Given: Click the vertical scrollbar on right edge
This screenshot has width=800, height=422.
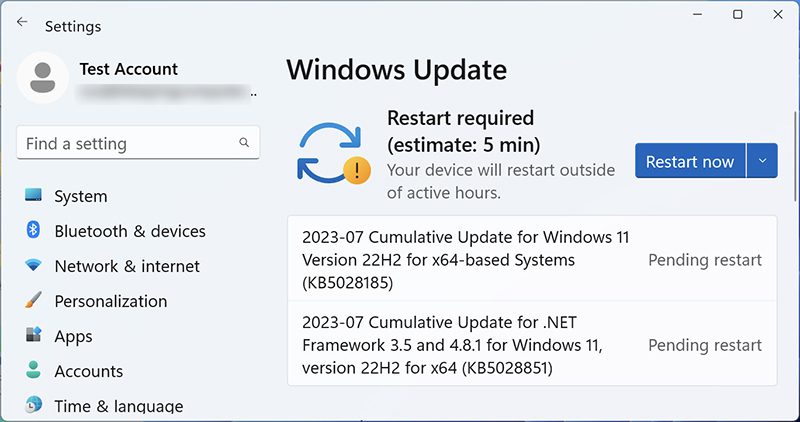Looking at the screenshot, I should (x=795, y=156).
